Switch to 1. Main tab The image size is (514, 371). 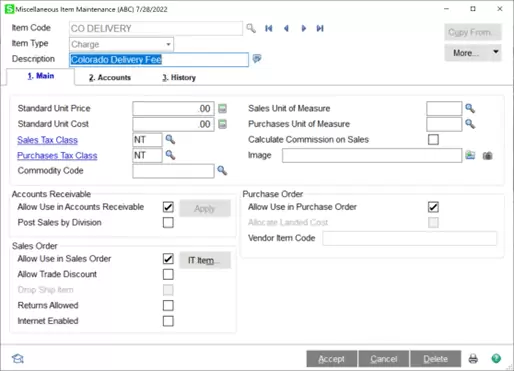click(x=41, y=76)
